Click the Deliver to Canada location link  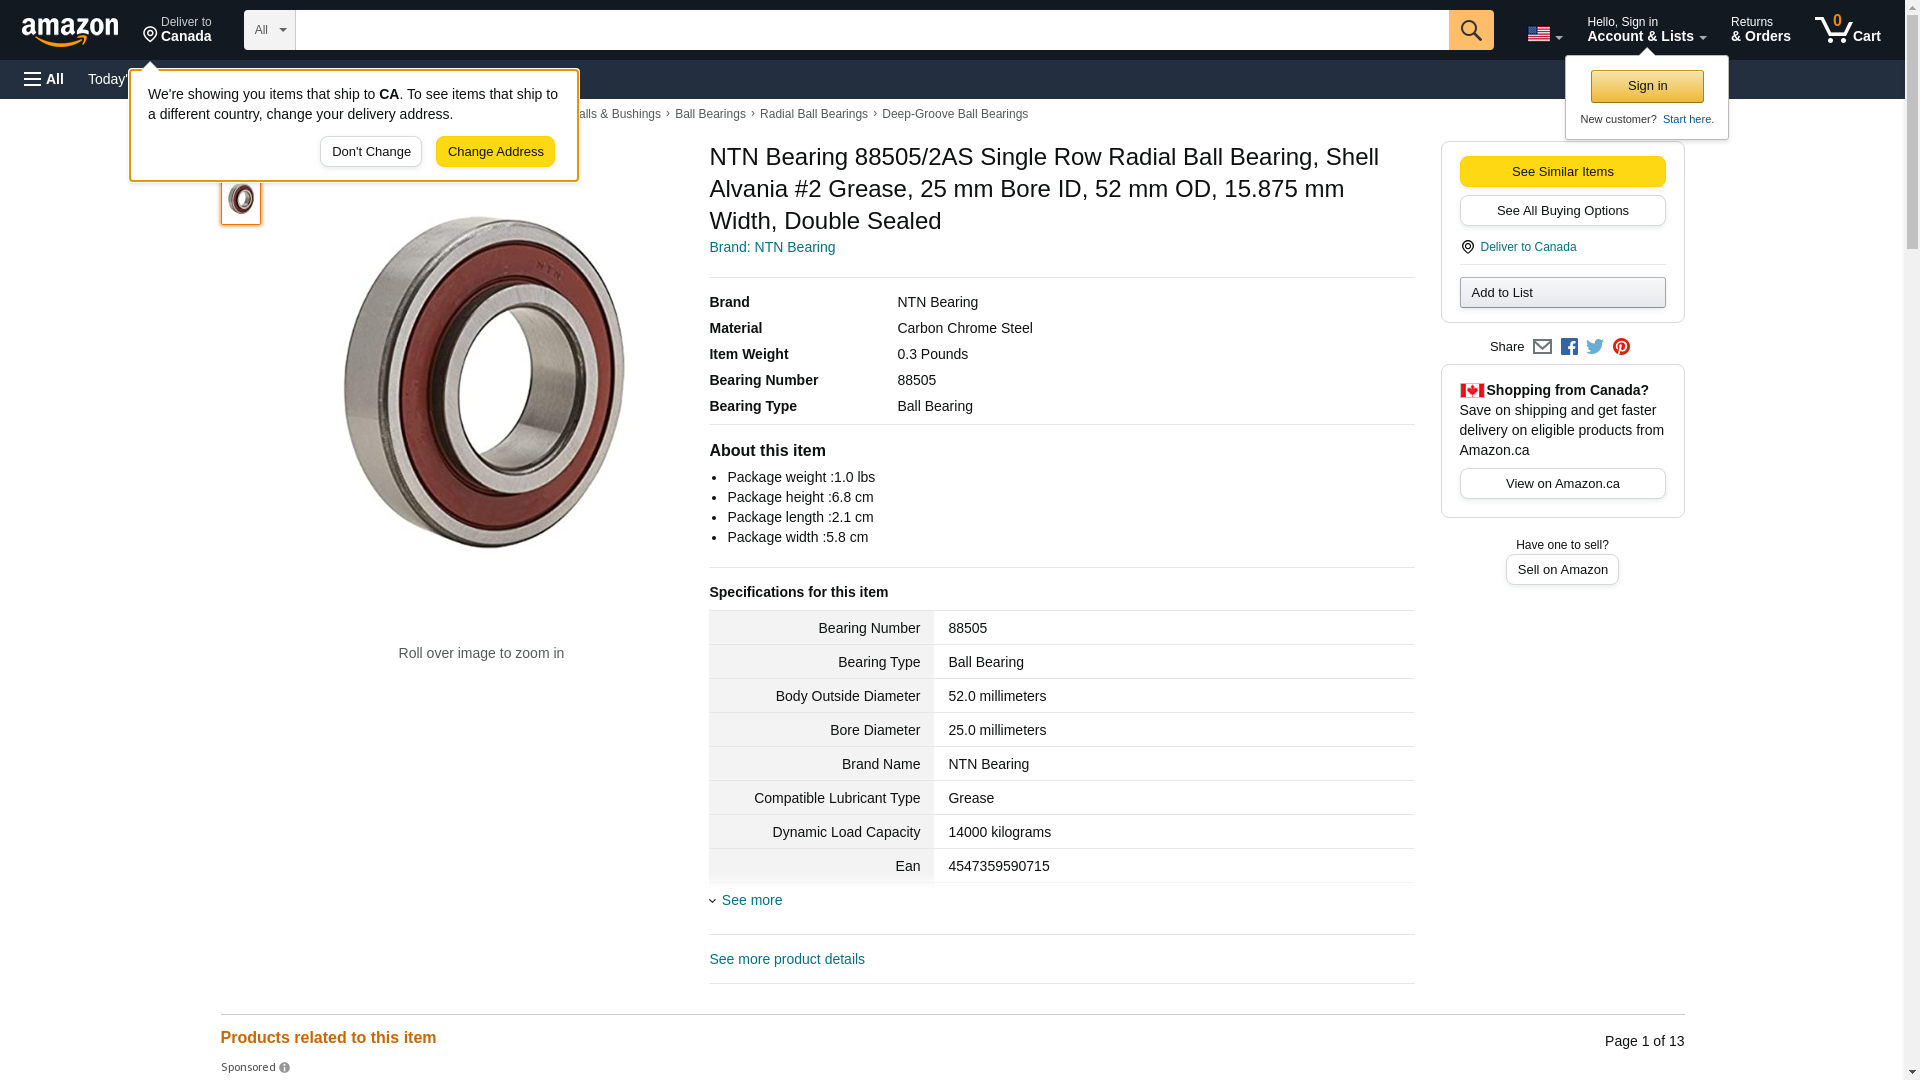1527,247
